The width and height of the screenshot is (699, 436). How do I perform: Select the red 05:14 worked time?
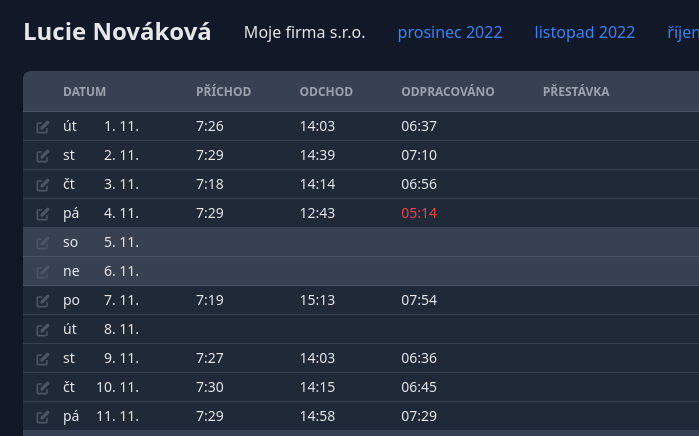point(419,213)
